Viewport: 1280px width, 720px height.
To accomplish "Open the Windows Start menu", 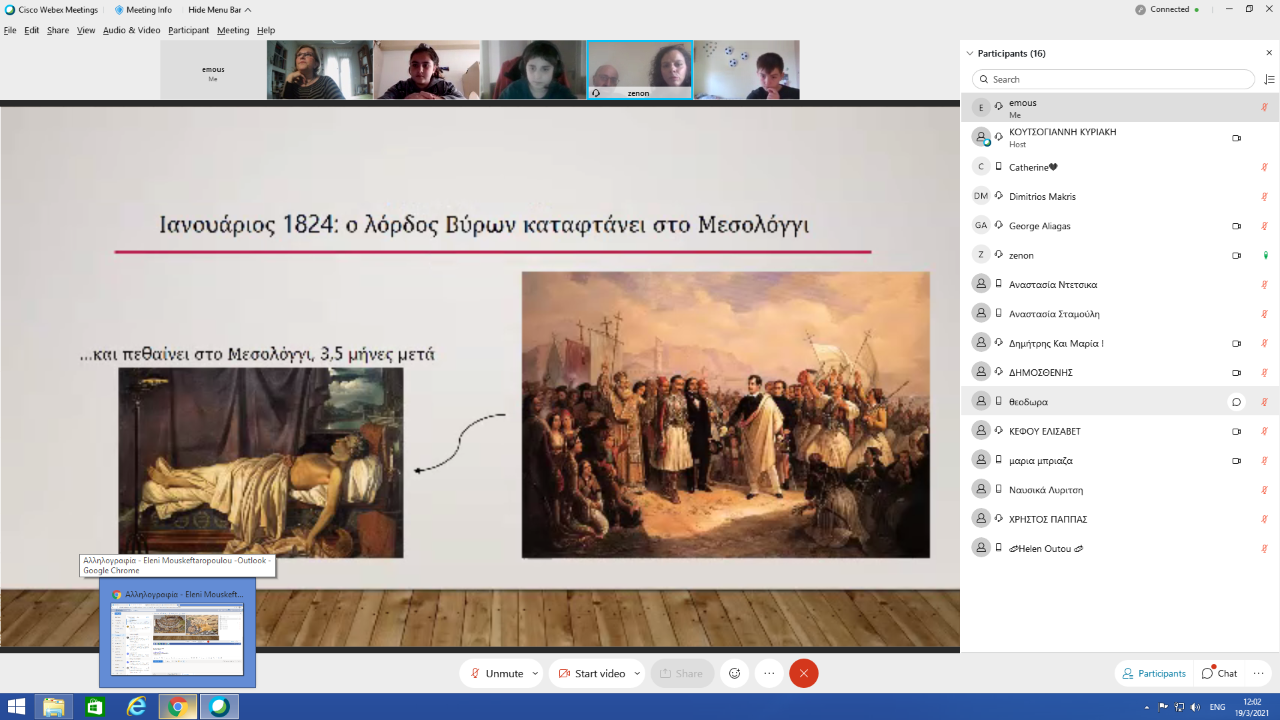I will (17, 707).
